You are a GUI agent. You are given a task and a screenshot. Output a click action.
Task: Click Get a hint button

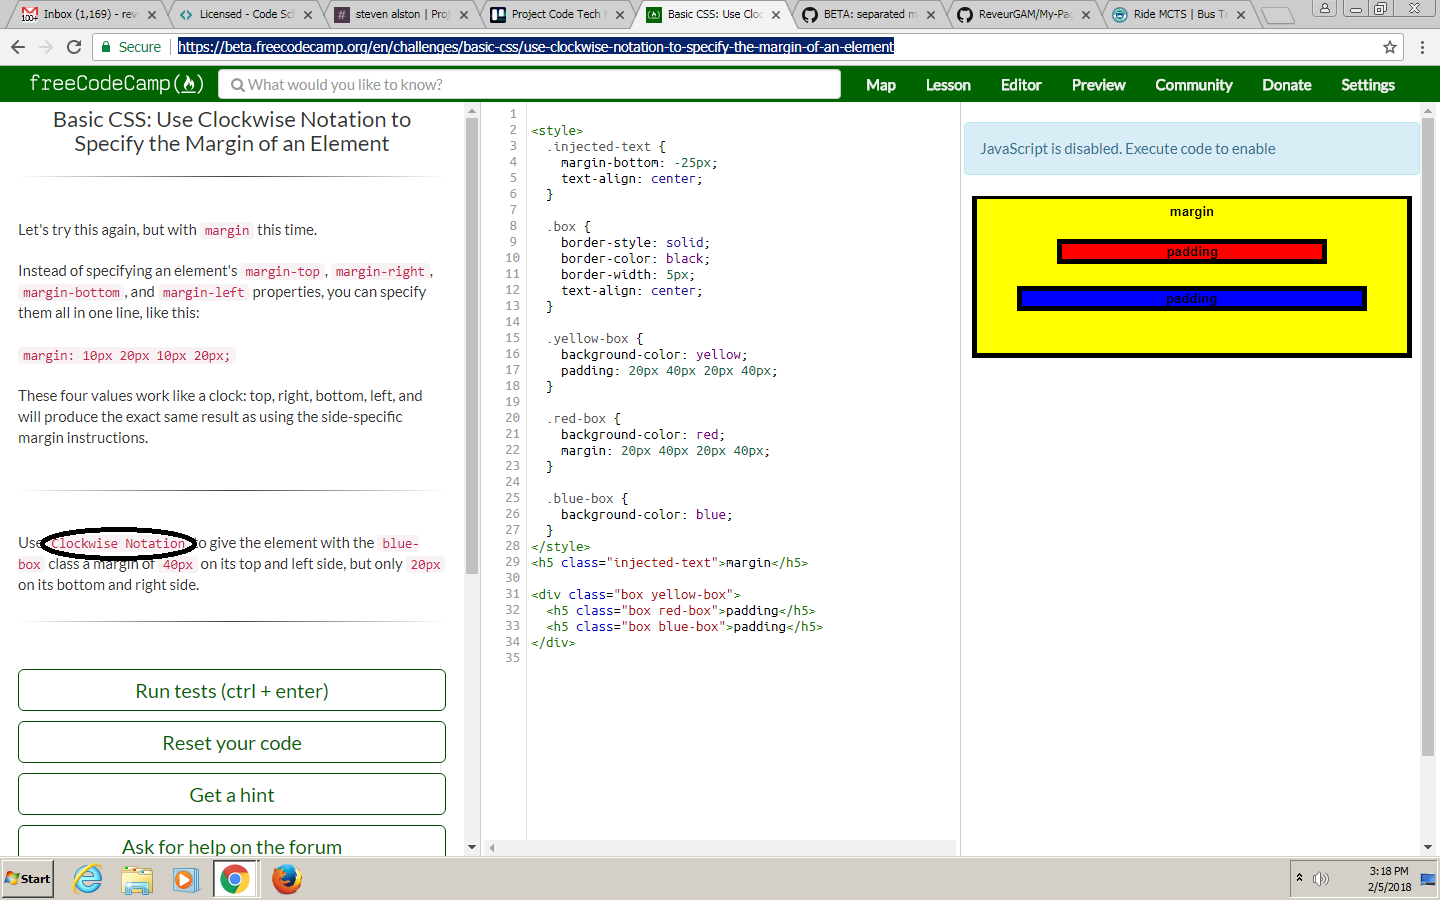(x=232, y=795)
